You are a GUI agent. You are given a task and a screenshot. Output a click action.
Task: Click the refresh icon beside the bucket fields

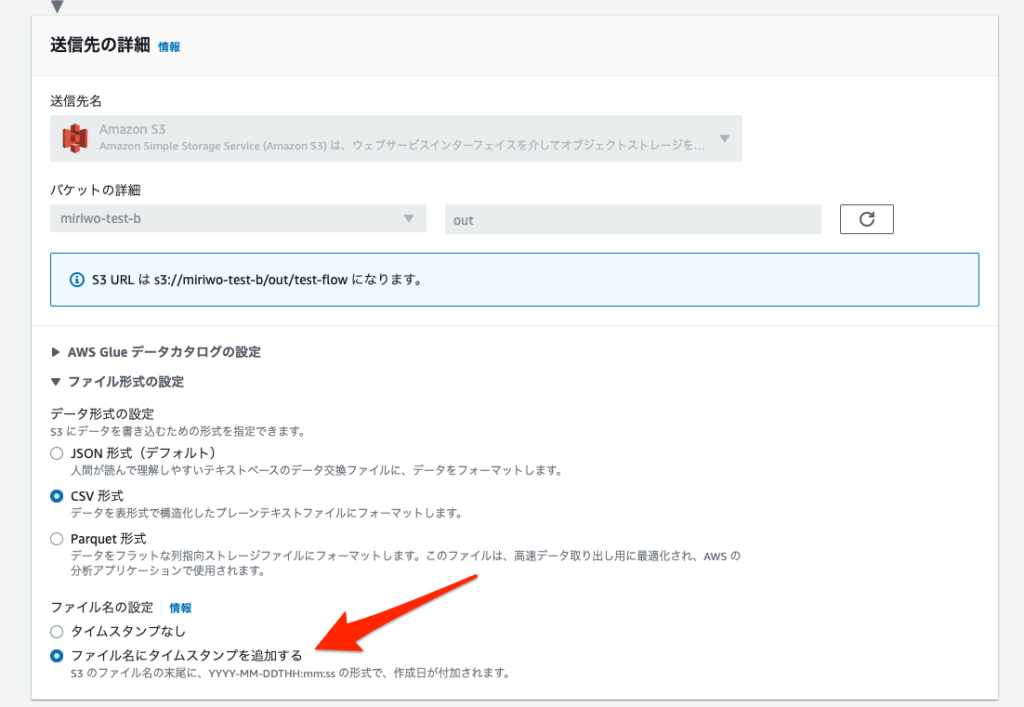[x=866, y=218]
